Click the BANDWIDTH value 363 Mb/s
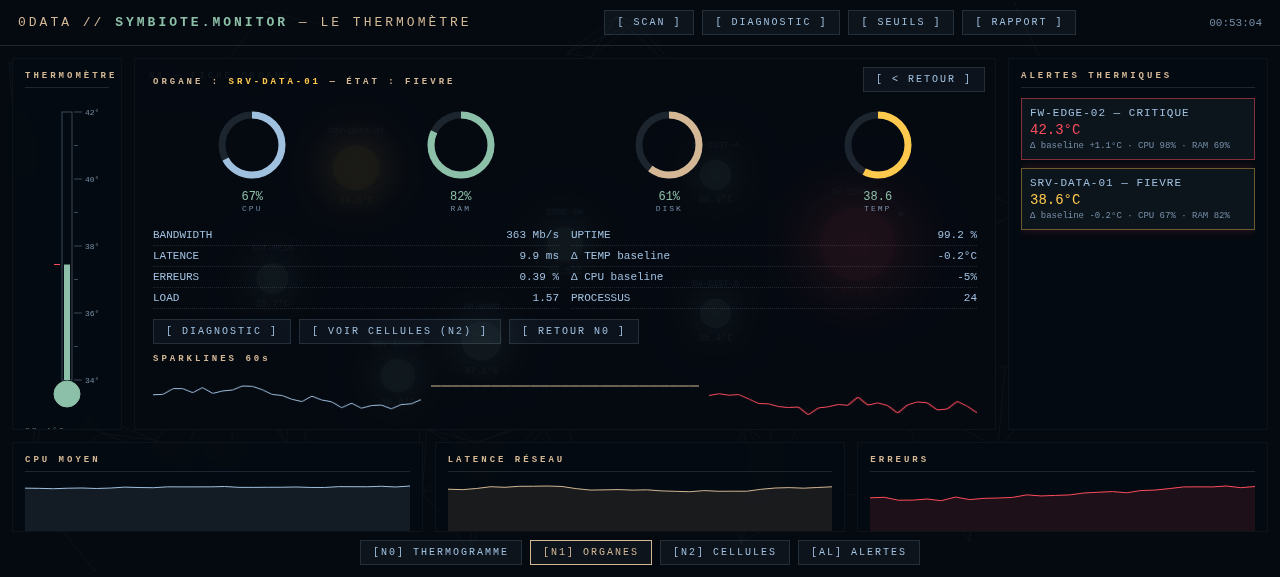Screen dimensions: 1280x577 [x=532, y=235]
